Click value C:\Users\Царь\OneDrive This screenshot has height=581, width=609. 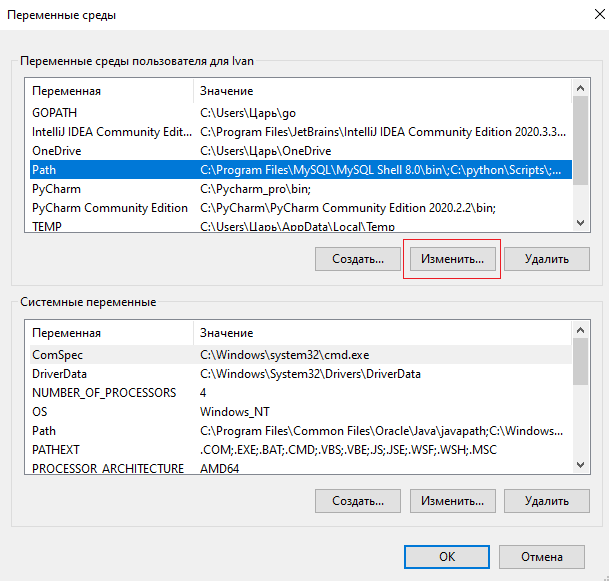pyautogui.click(x=266, y=151)
